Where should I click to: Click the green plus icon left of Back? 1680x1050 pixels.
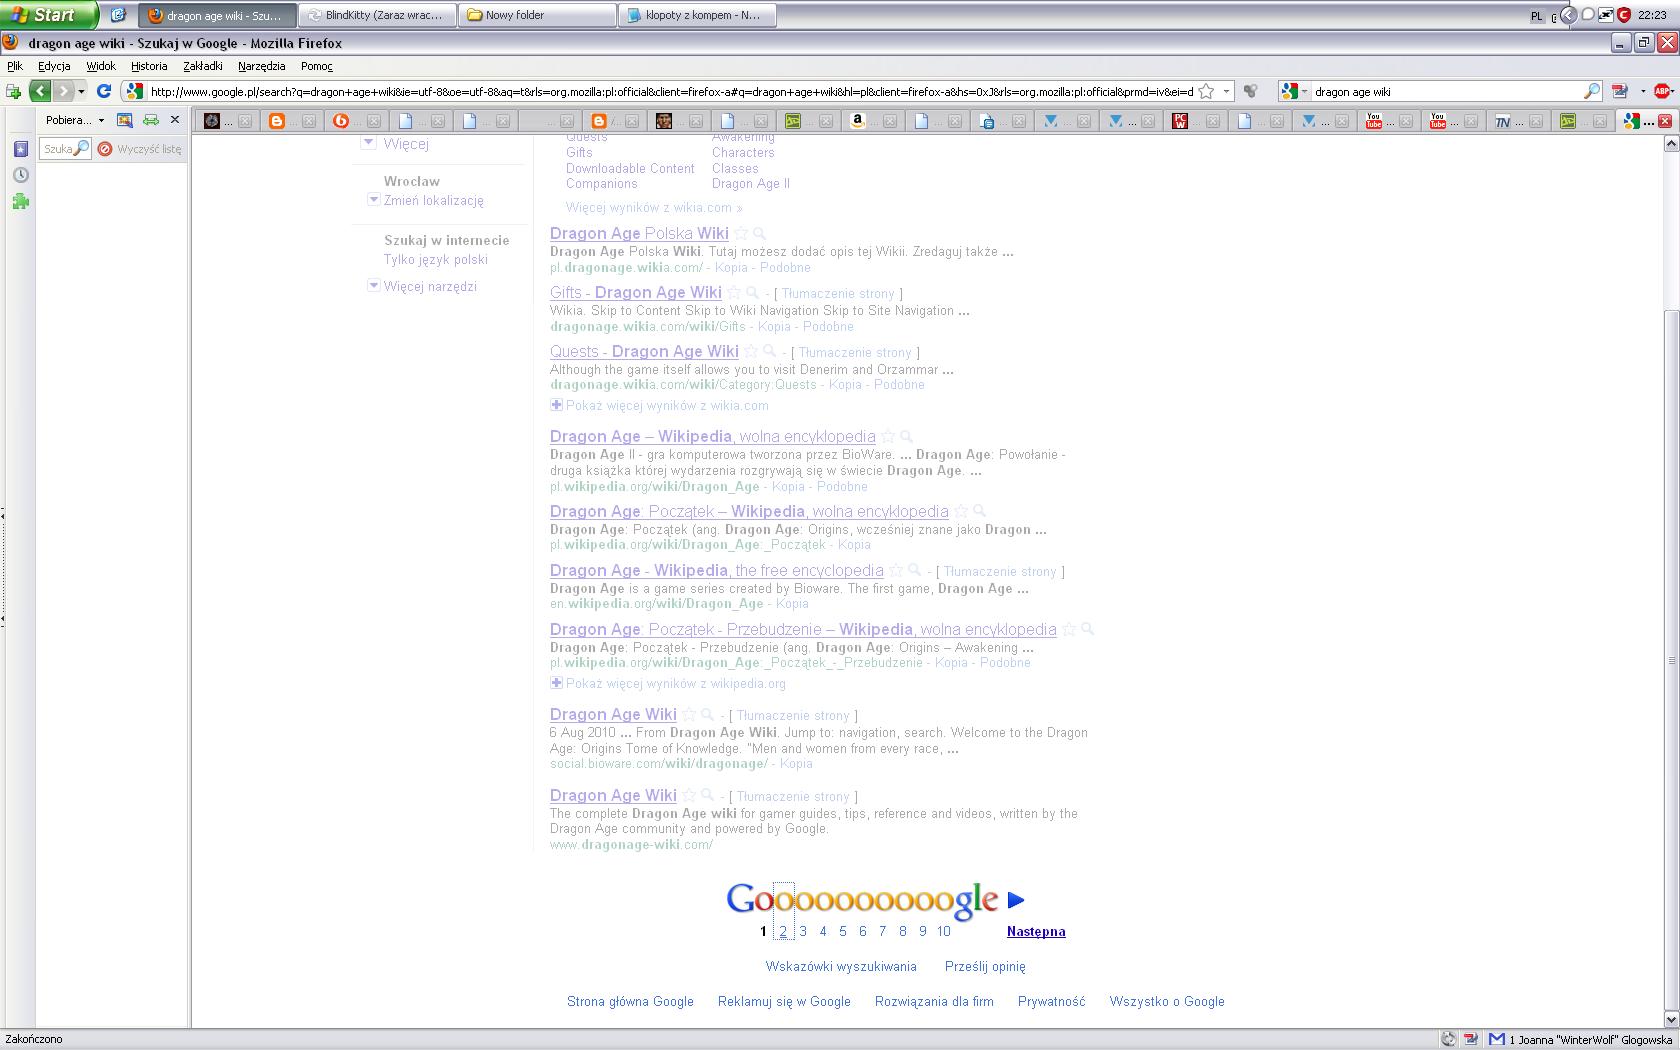(x=13, y=91)
